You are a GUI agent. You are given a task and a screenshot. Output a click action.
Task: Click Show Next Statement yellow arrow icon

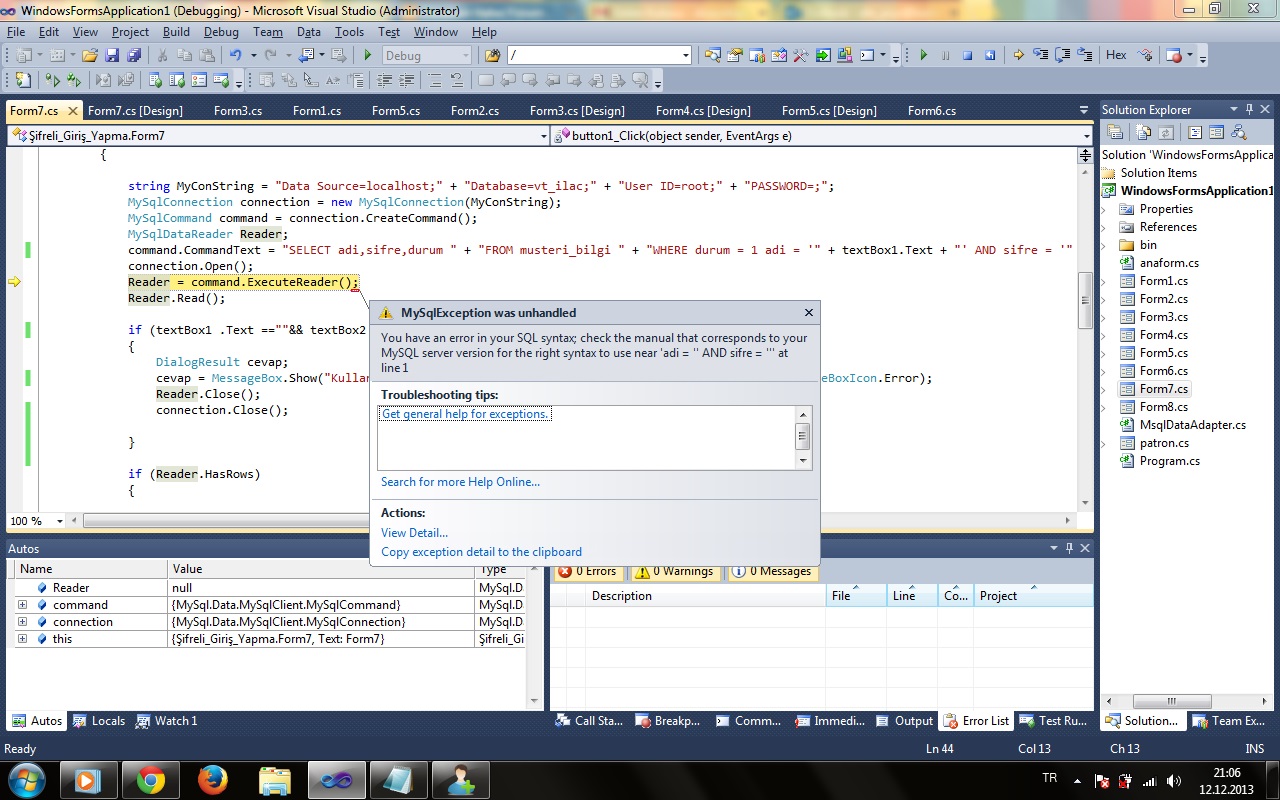pyautogui.click(x=1018, y=56)
